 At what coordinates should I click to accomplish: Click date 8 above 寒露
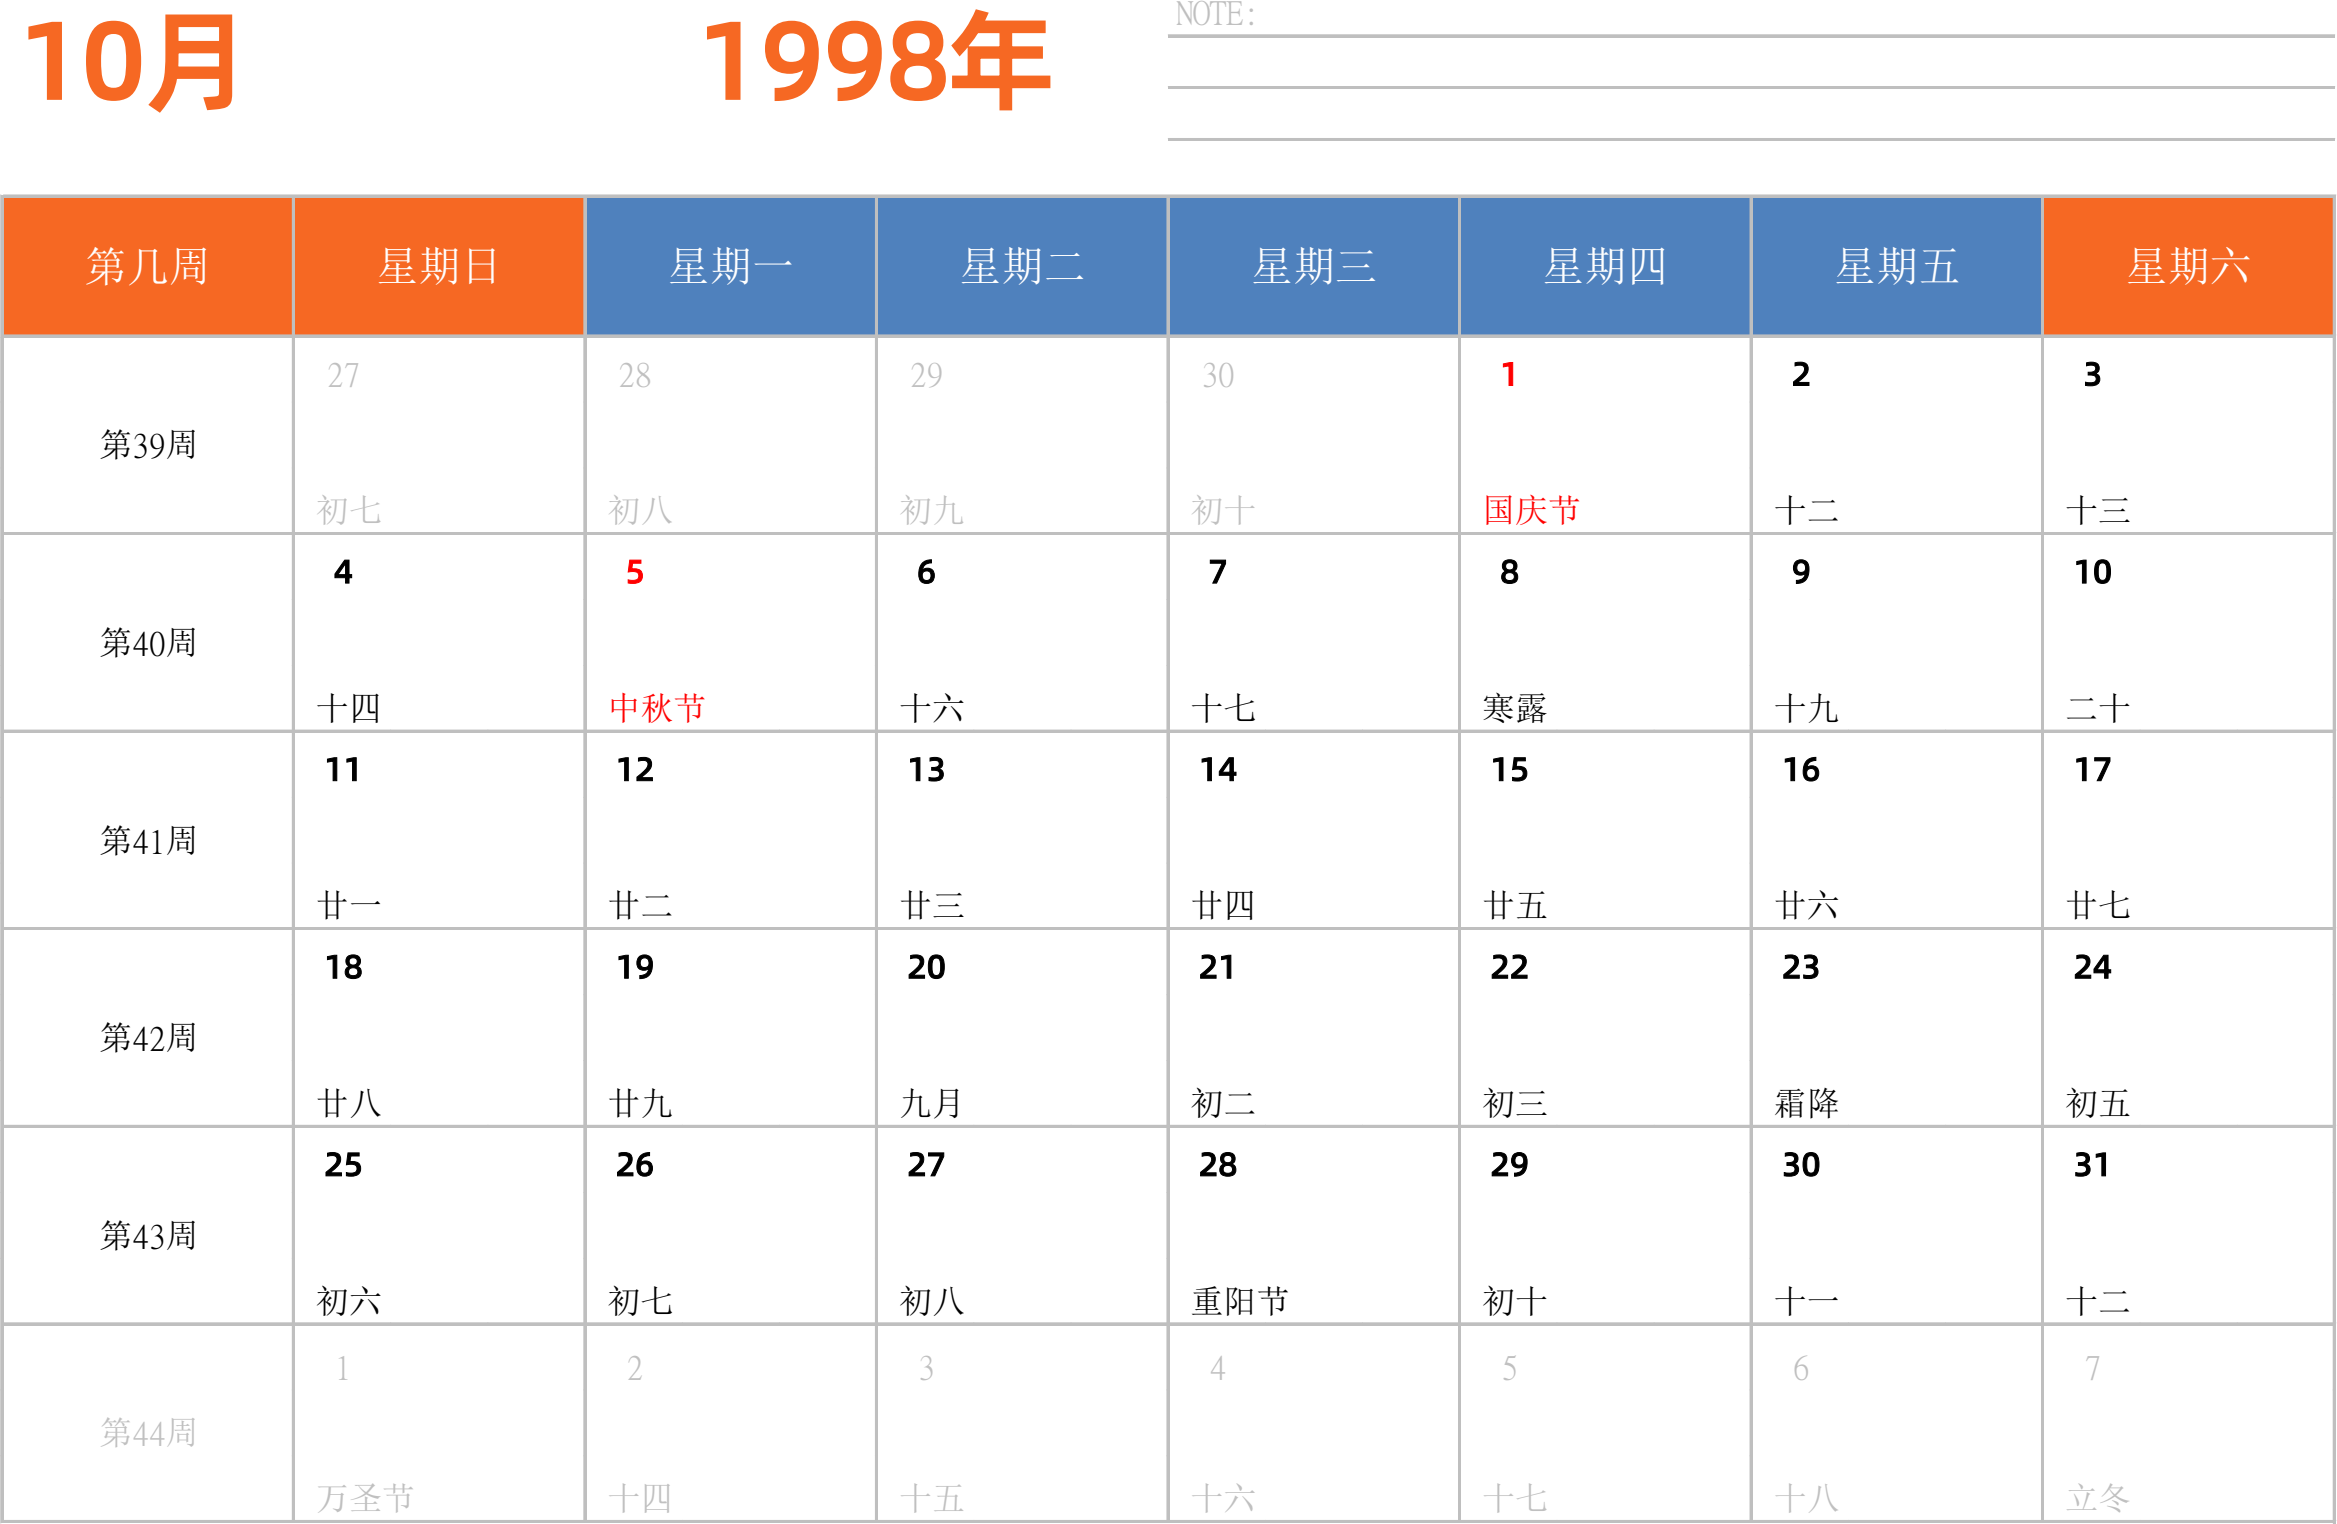pos(1509,572)
